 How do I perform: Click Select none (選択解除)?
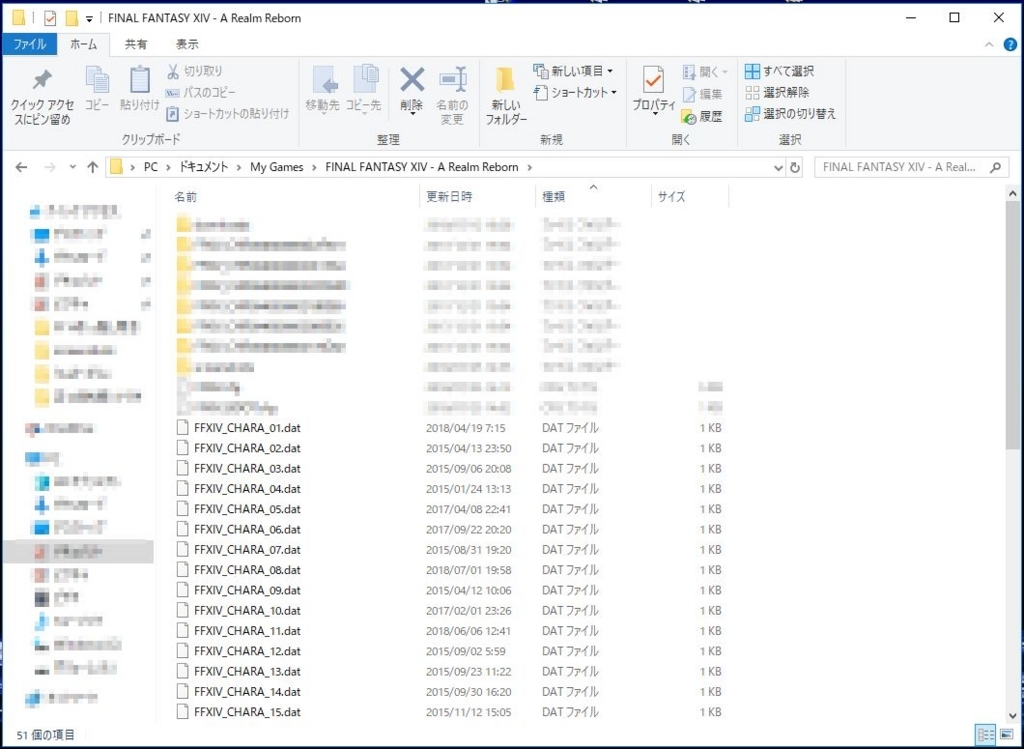click(777, 92)
